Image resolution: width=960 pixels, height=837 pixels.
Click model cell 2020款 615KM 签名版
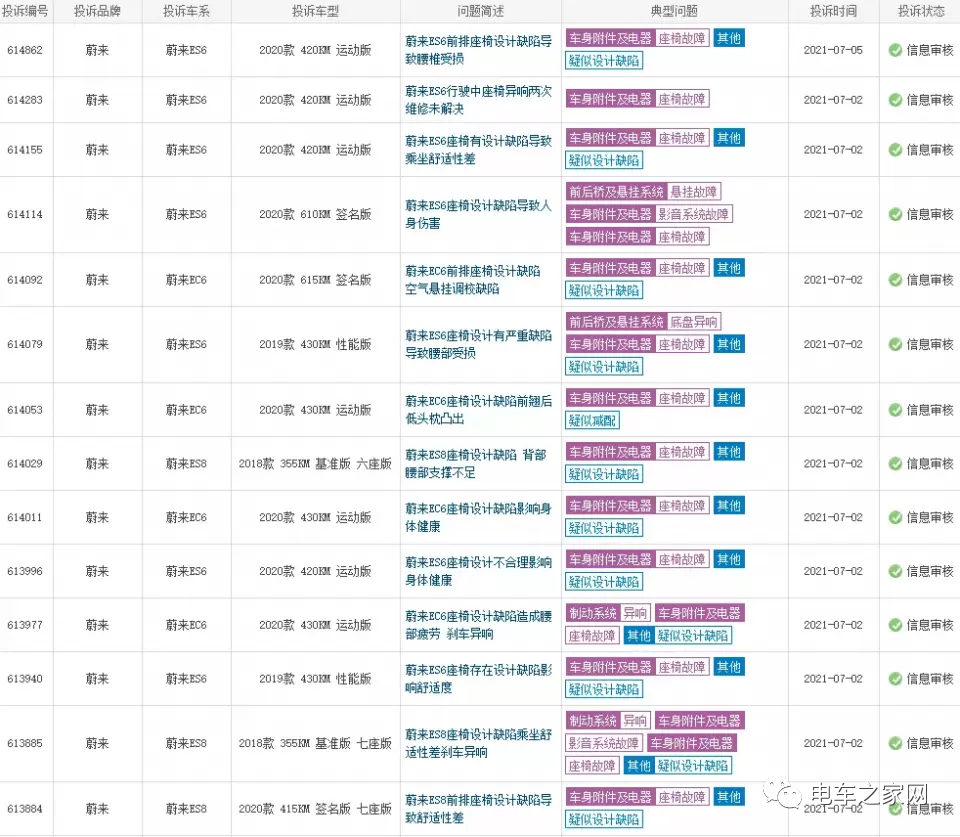pyautogui.click(x=315, y=280)
